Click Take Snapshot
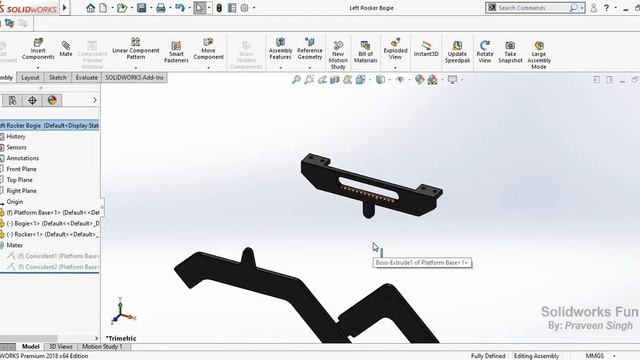Viewport: 640px width, 360px height. [510, 52]
